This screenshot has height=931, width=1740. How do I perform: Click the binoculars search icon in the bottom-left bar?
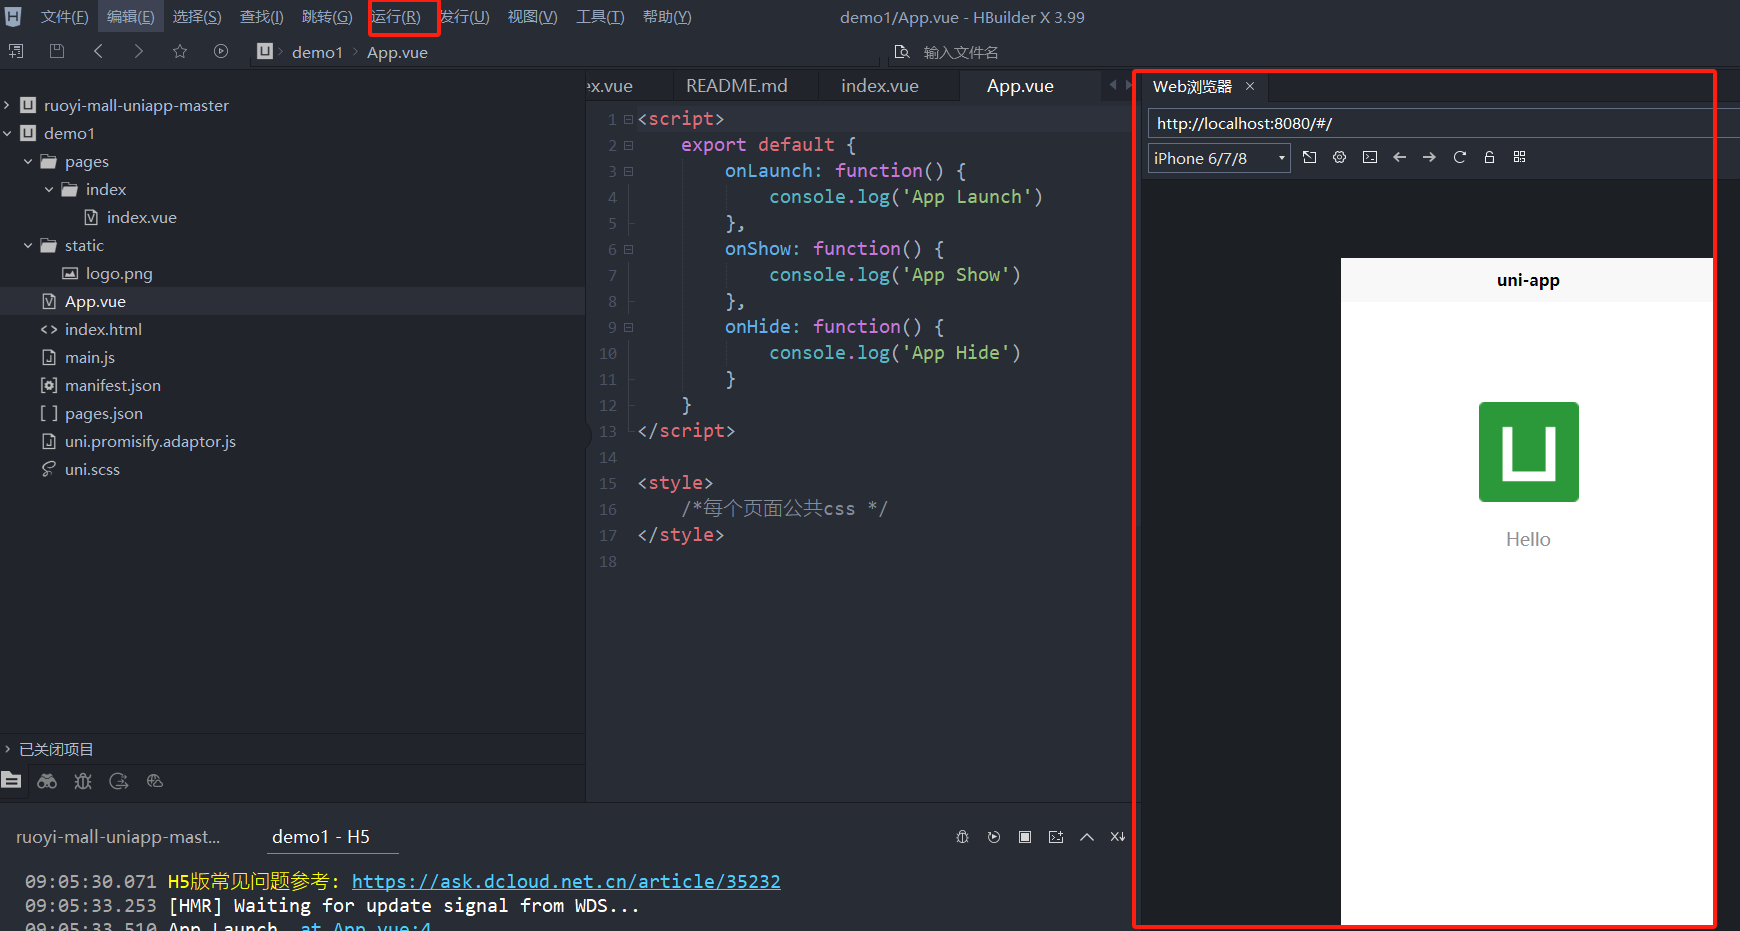click(47, 781)
